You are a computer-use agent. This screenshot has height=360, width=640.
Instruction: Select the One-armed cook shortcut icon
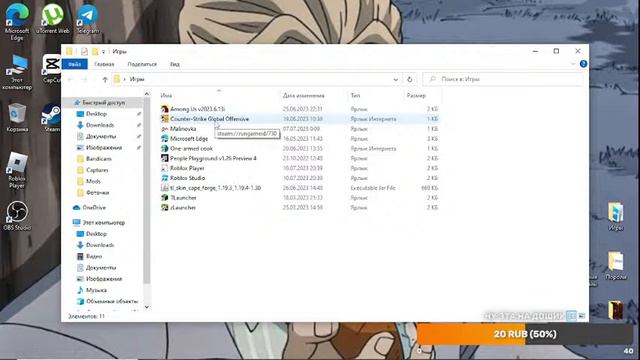164,148
